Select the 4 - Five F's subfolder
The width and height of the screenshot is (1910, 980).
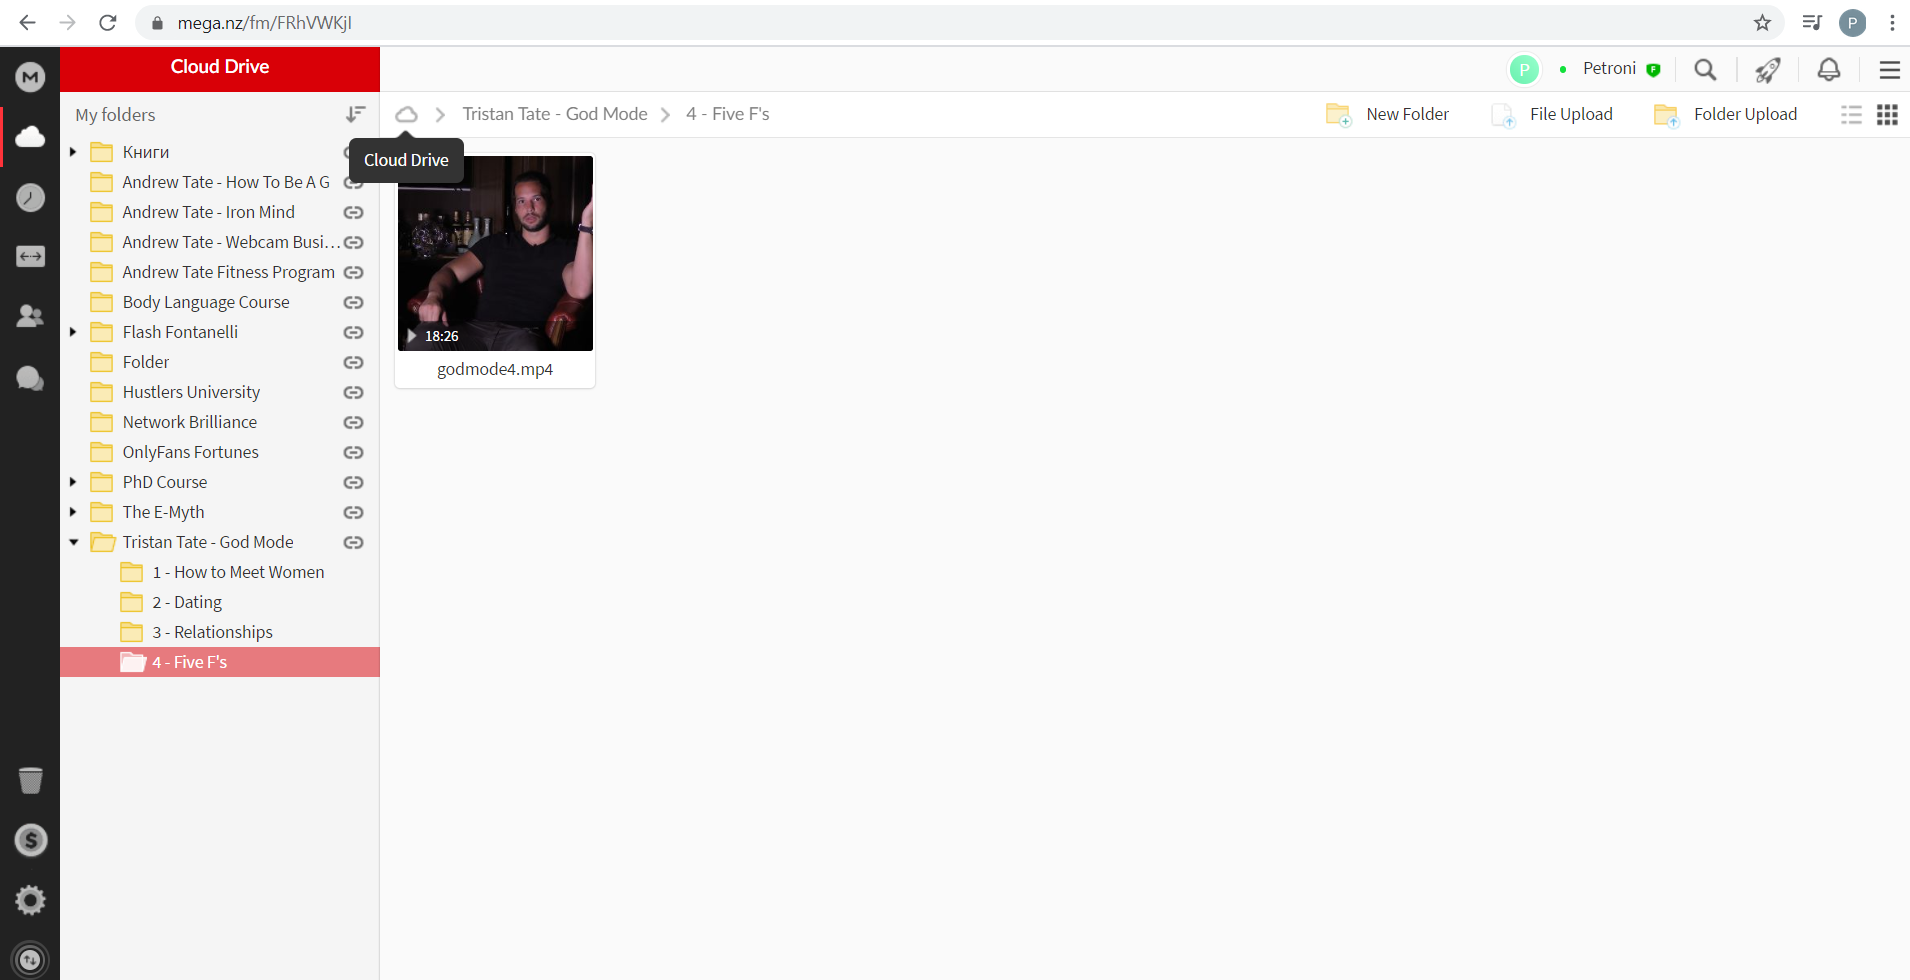click(x=220, y=662)
